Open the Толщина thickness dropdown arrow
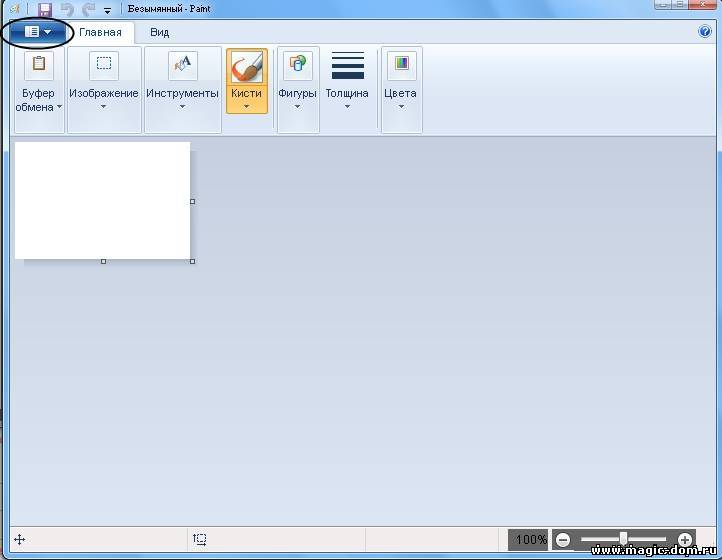Image resolution: width=722 pixels, height=560 pixels. coord(347,107)
